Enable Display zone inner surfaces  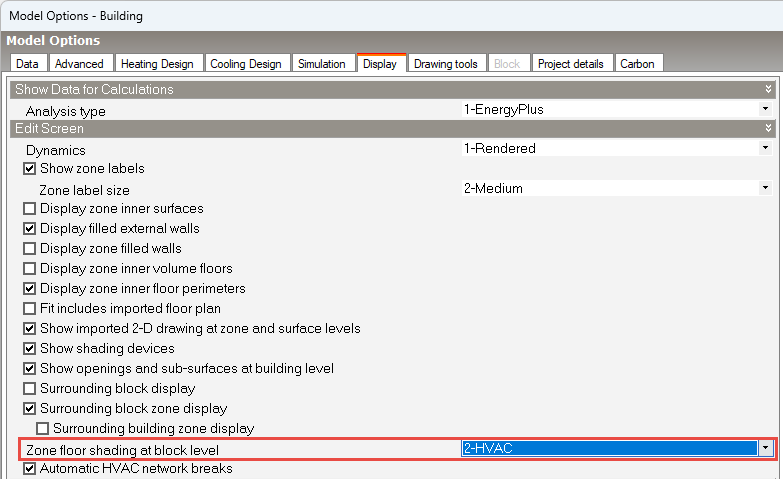pos(30,209)
